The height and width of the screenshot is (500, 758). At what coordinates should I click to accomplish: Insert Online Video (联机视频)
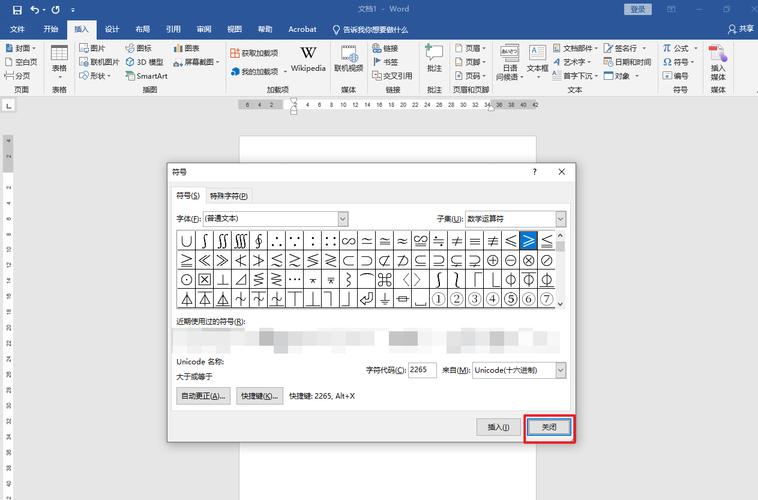click(349, 59)
